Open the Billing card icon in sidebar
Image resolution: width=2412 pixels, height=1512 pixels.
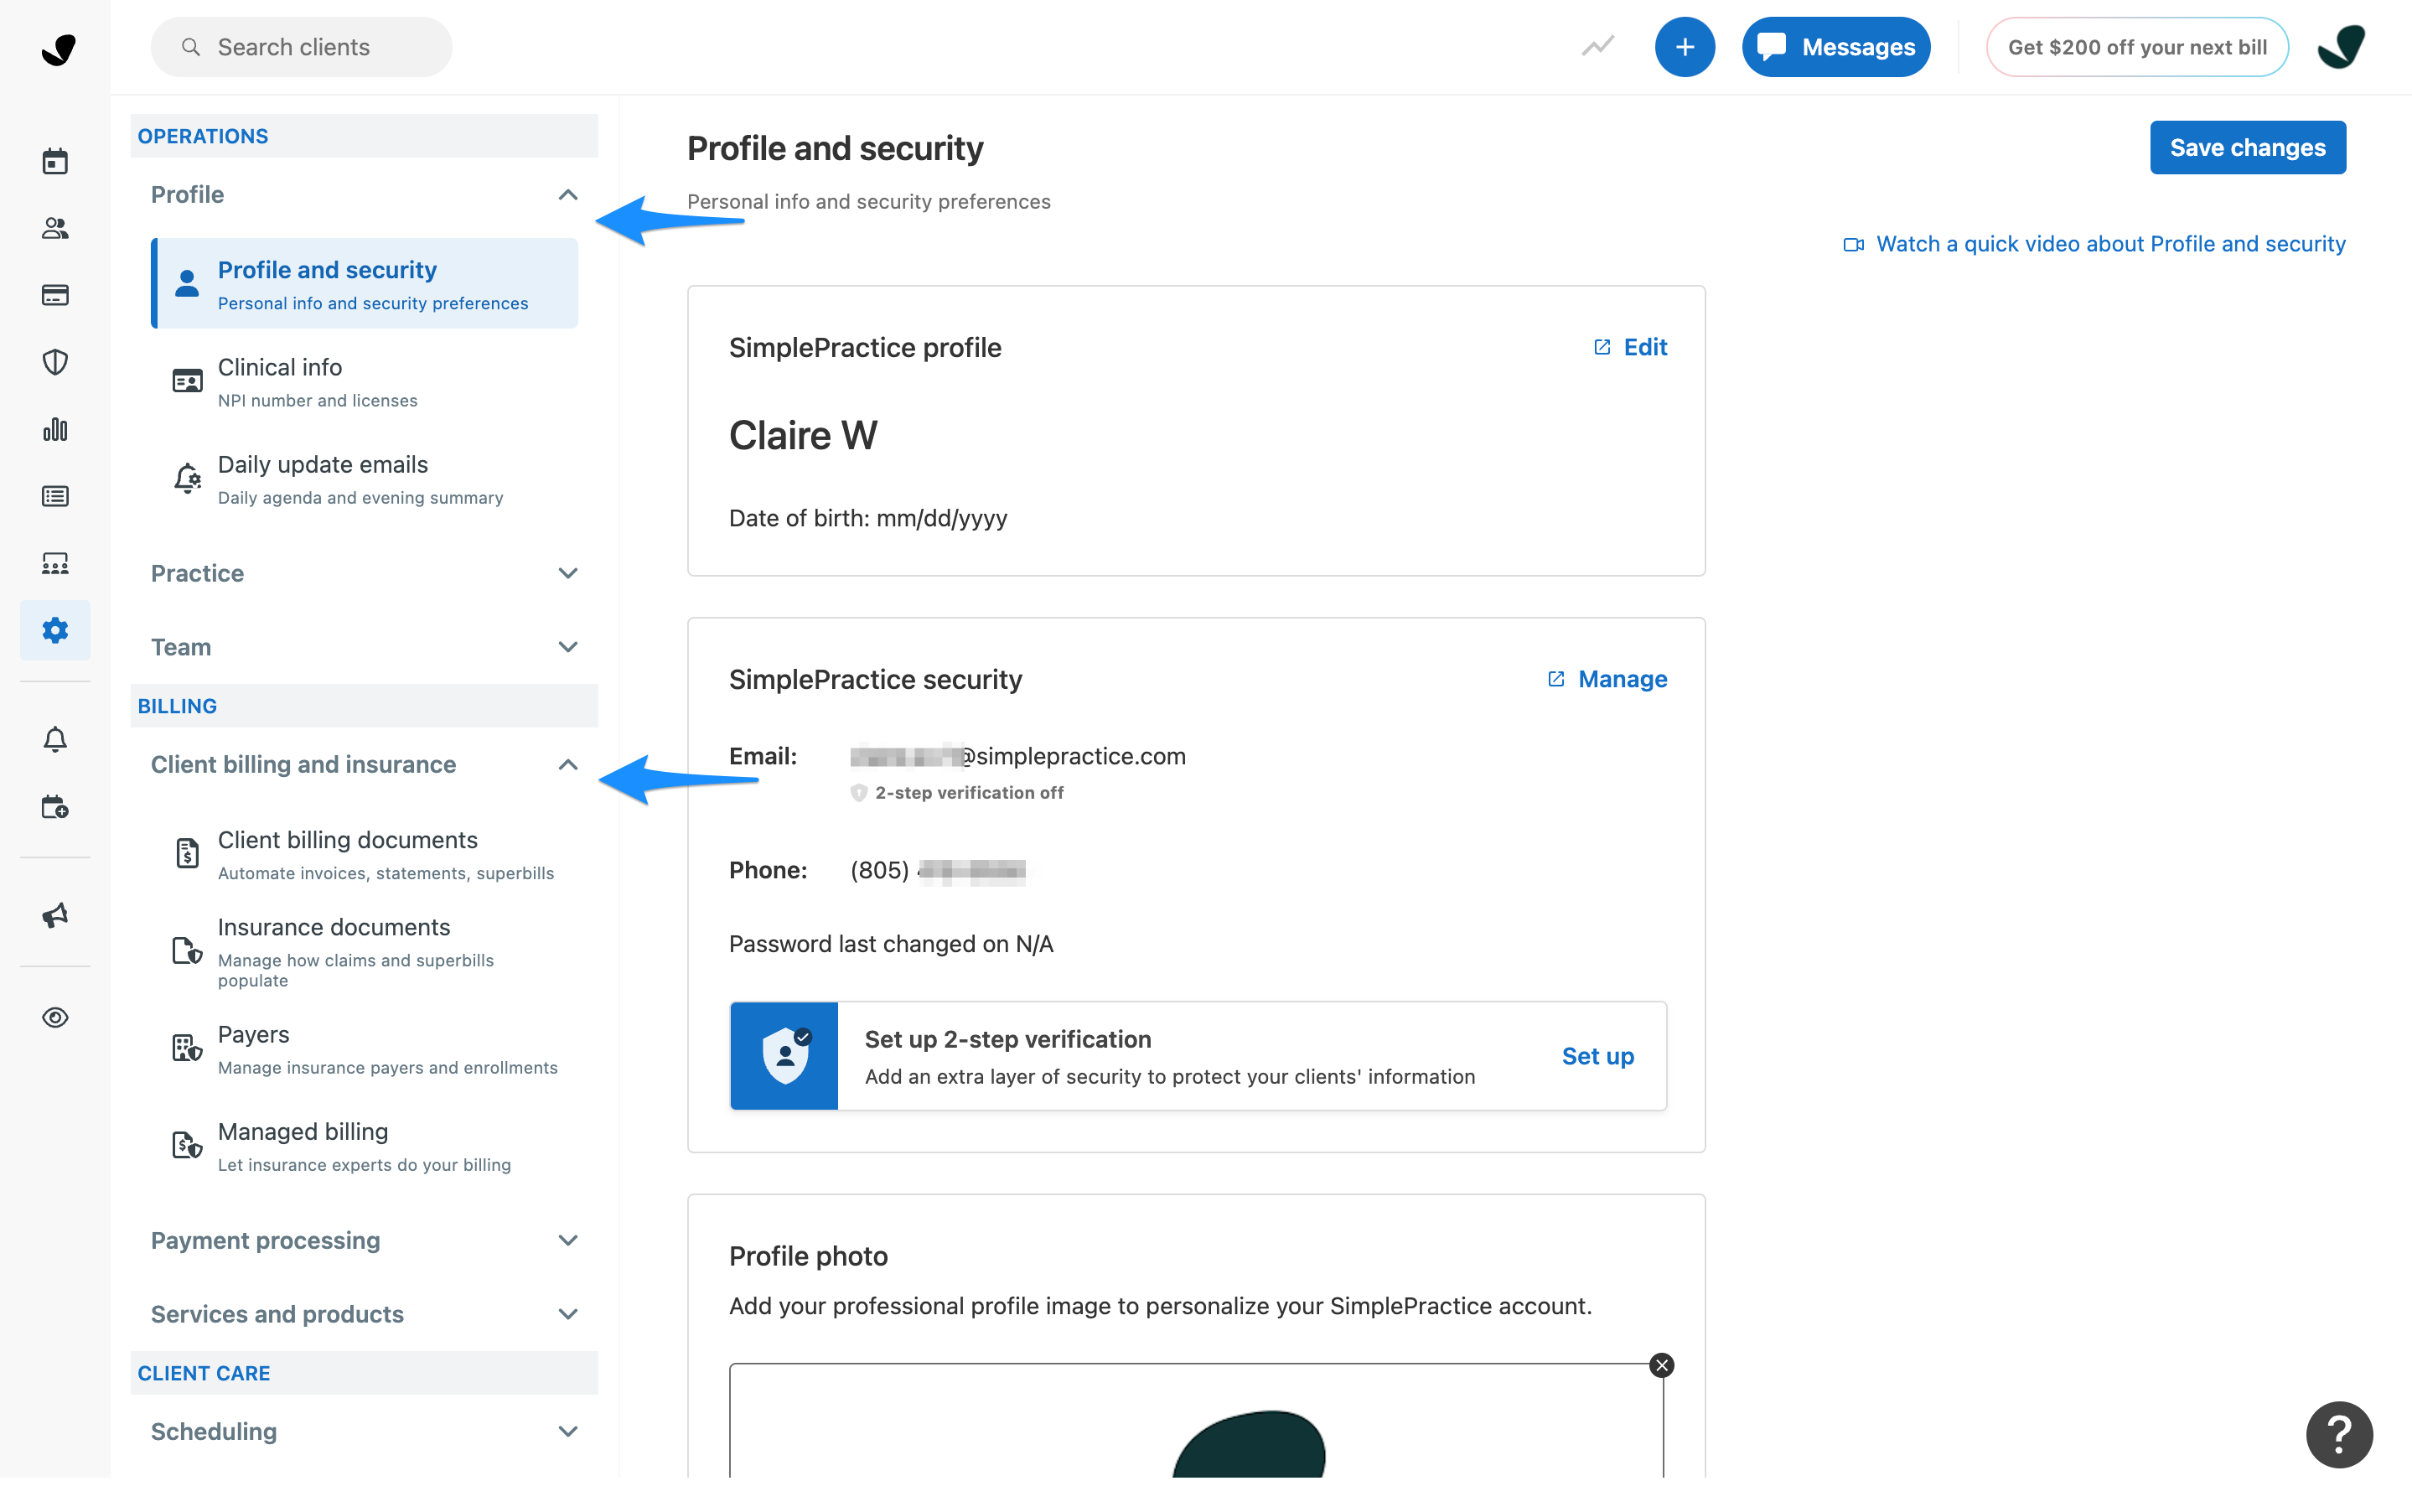tap(55, 295)
